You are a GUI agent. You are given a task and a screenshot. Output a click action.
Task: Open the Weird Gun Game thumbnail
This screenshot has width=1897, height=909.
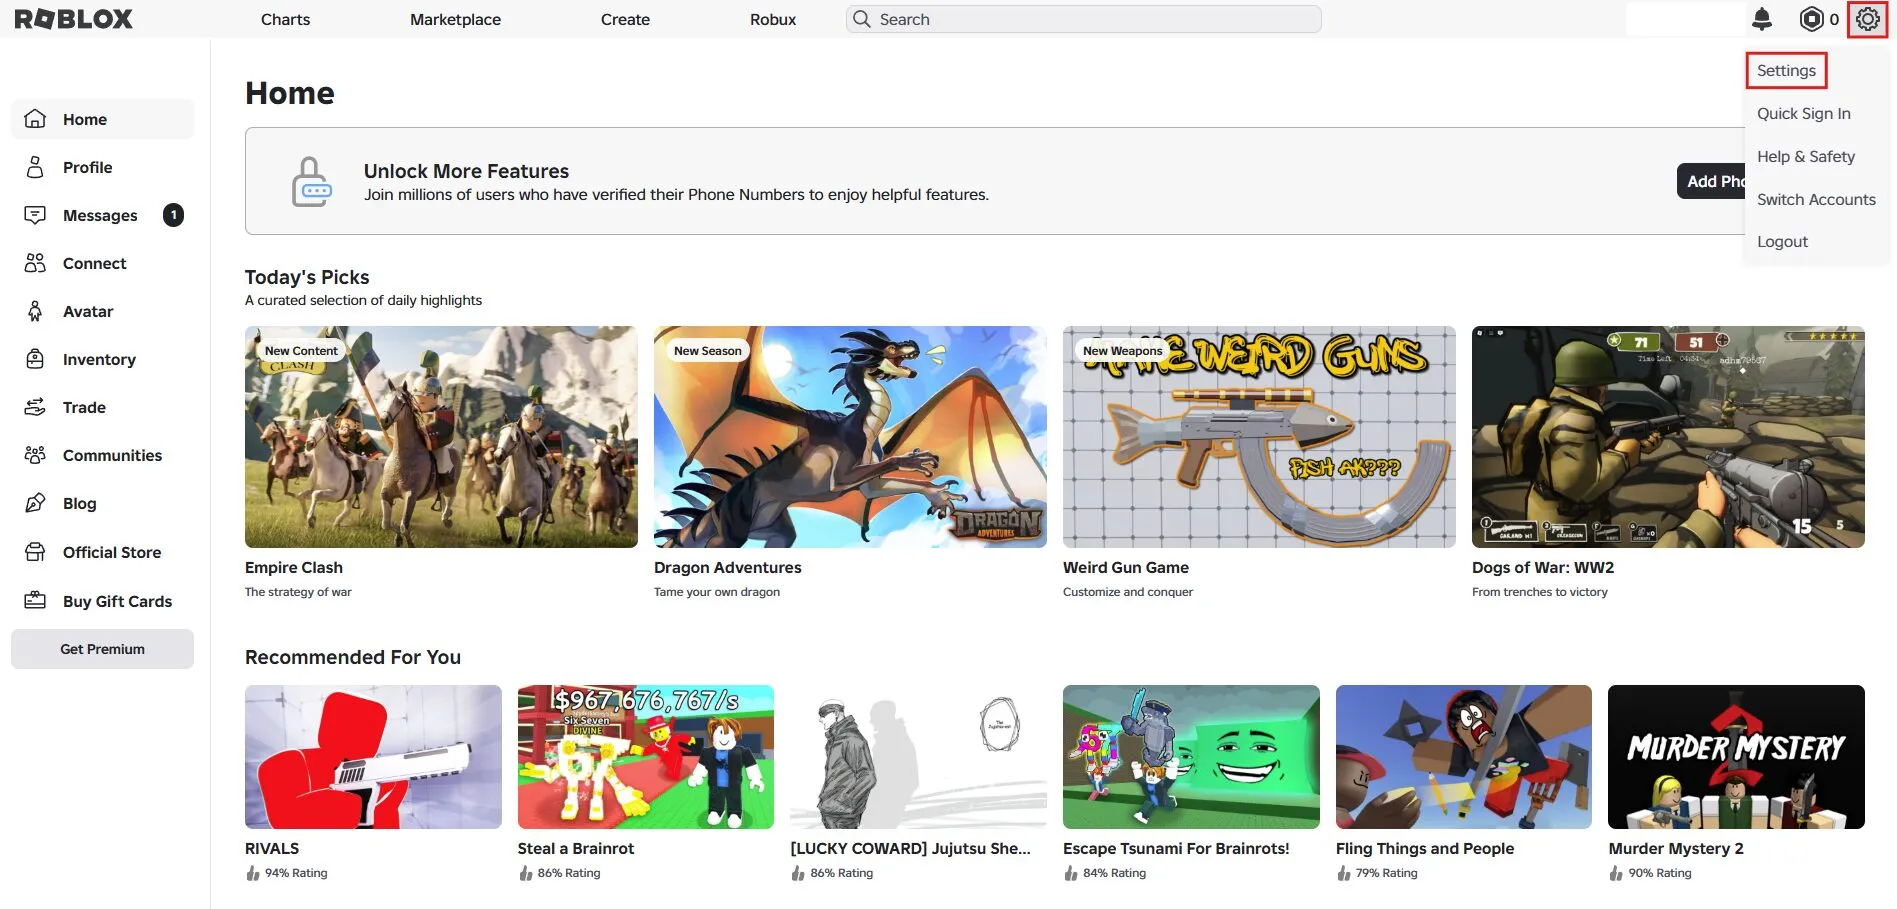pos(1259,437)
